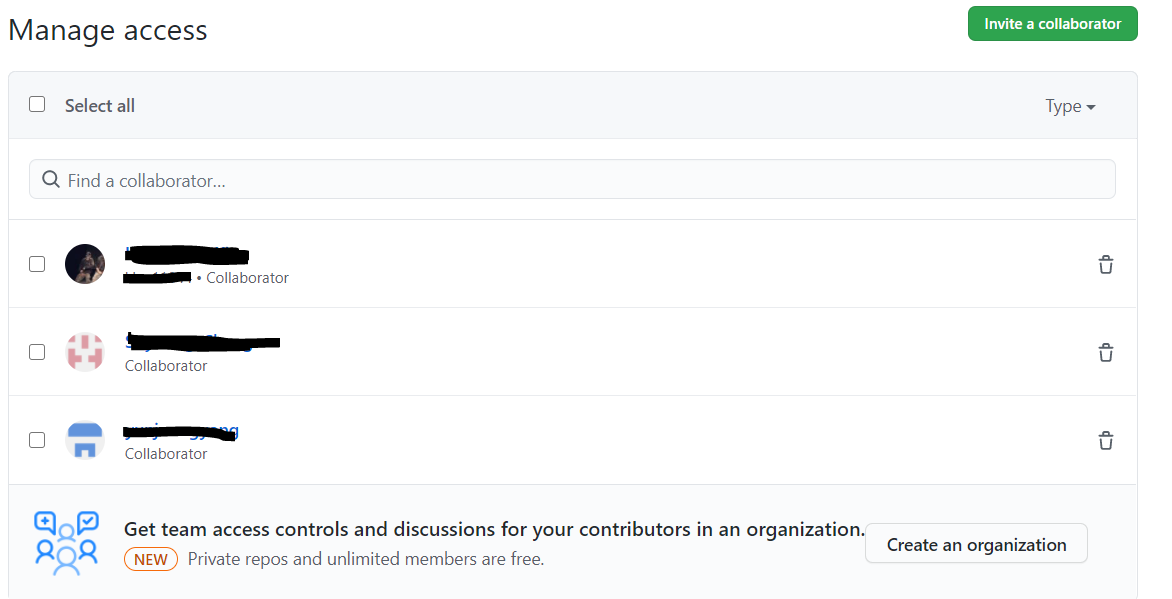Click the trash icon for the second collaborator
This screenshot has width=1172, height=599.
click(x=1105, y=353)
